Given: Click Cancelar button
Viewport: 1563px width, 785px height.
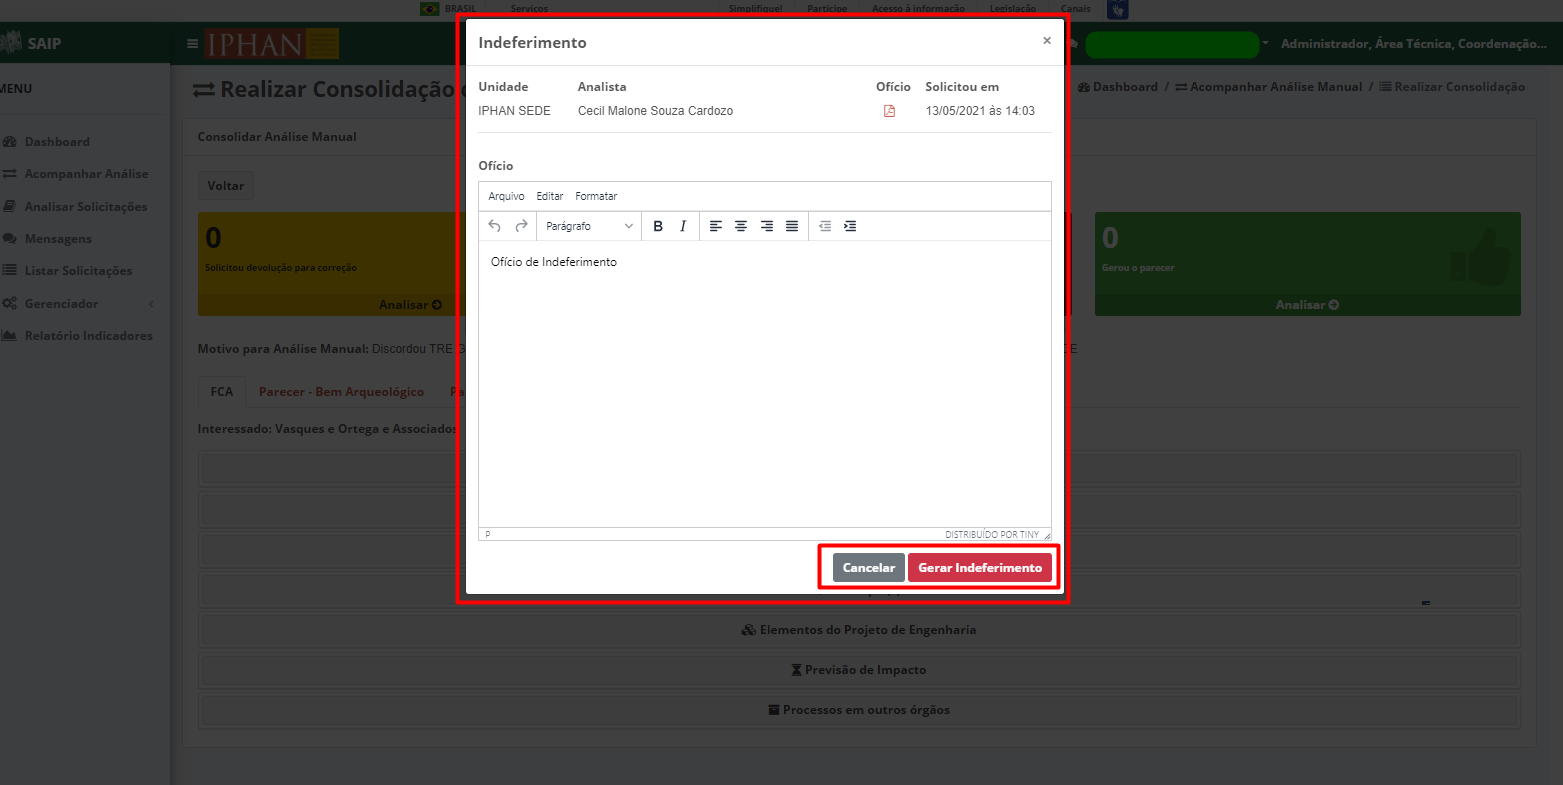Looking at the screenshot, I should (869, 567).
